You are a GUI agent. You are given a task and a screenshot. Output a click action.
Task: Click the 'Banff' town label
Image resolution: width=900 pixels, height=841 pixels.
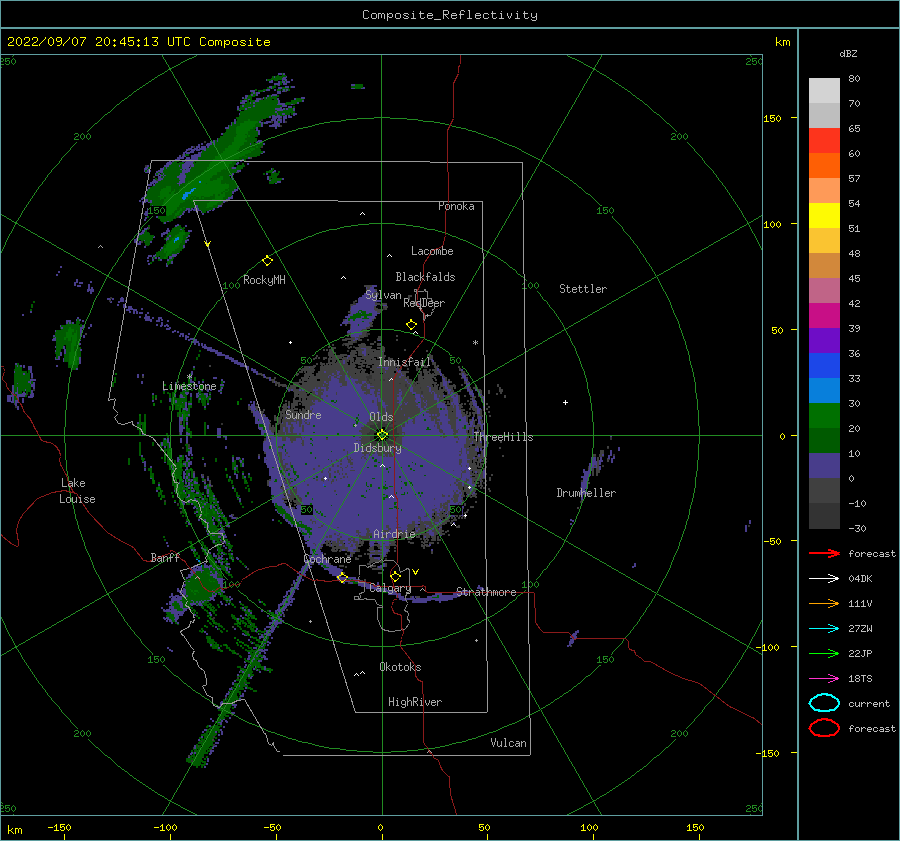tap(165, 557)
